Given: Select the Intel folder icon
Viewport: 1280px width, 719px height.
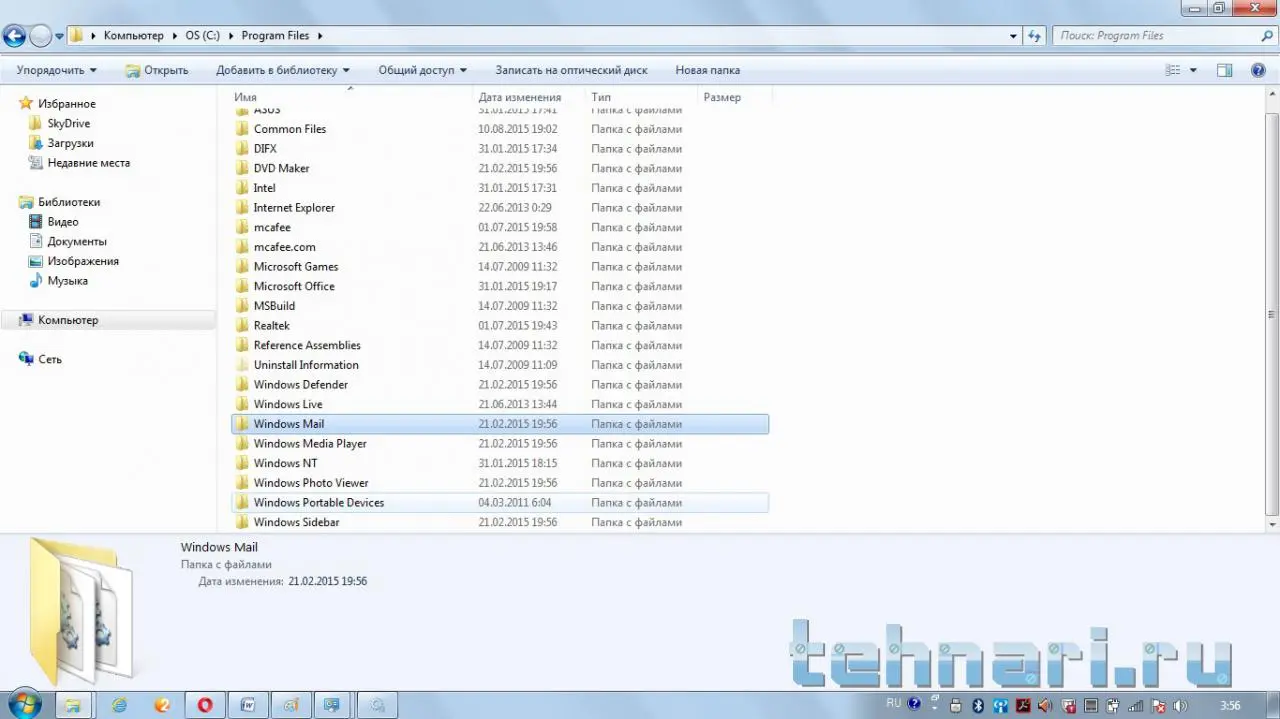Looking at the screenshot, I should (241, 188).
